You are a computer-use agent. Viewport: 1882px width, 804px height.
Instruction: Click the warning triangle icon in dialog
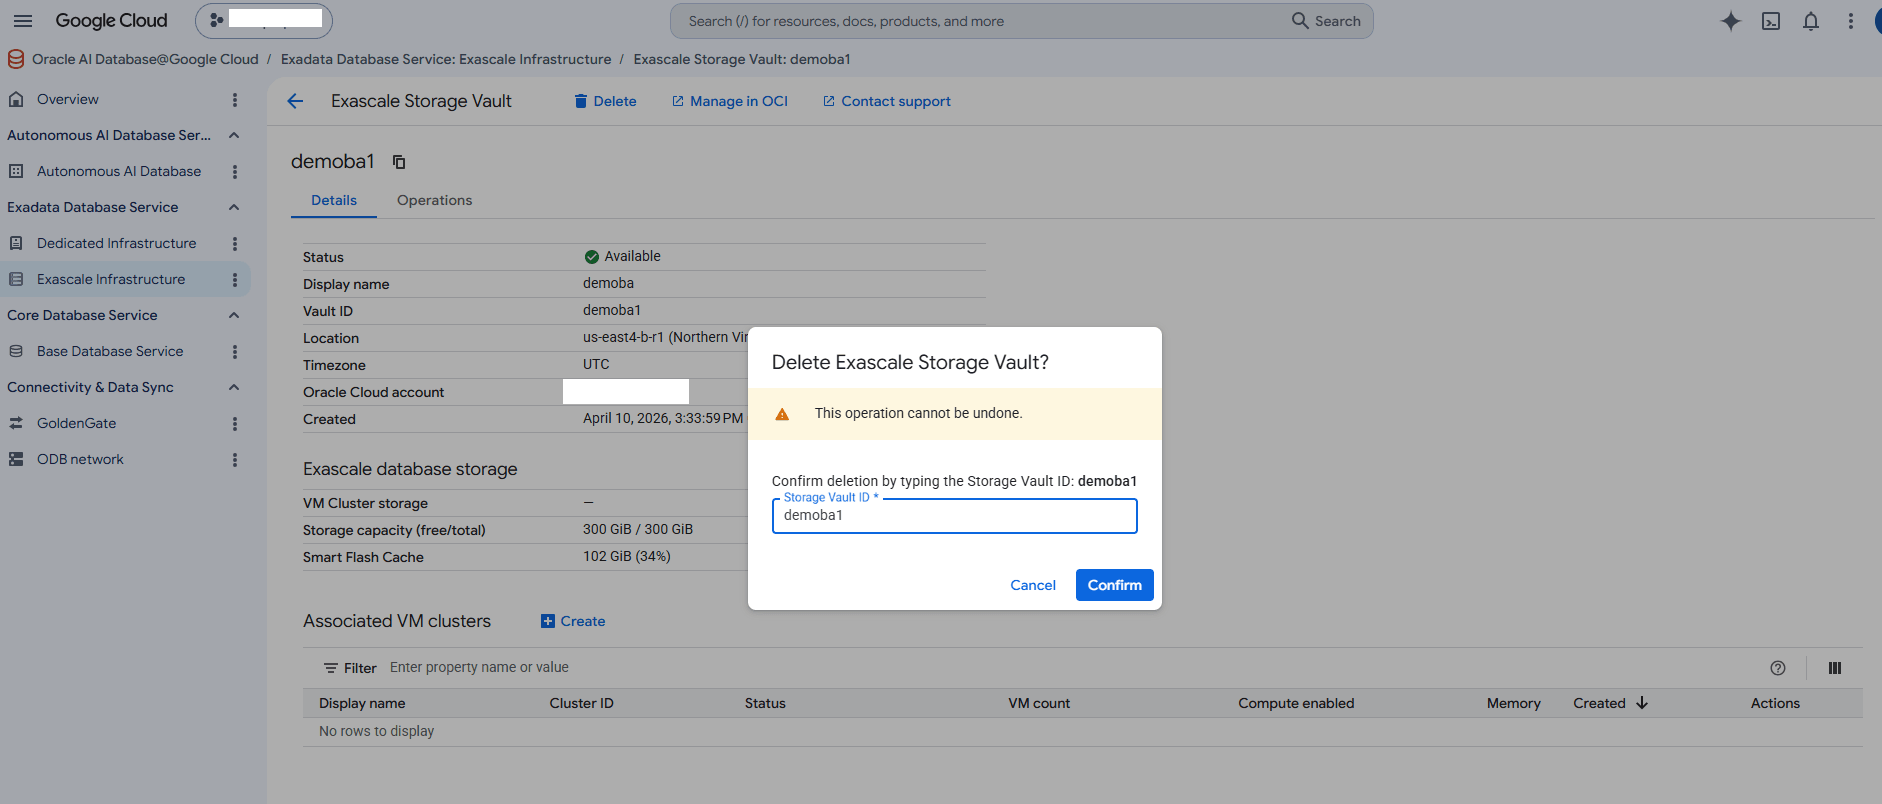(782, 414)
